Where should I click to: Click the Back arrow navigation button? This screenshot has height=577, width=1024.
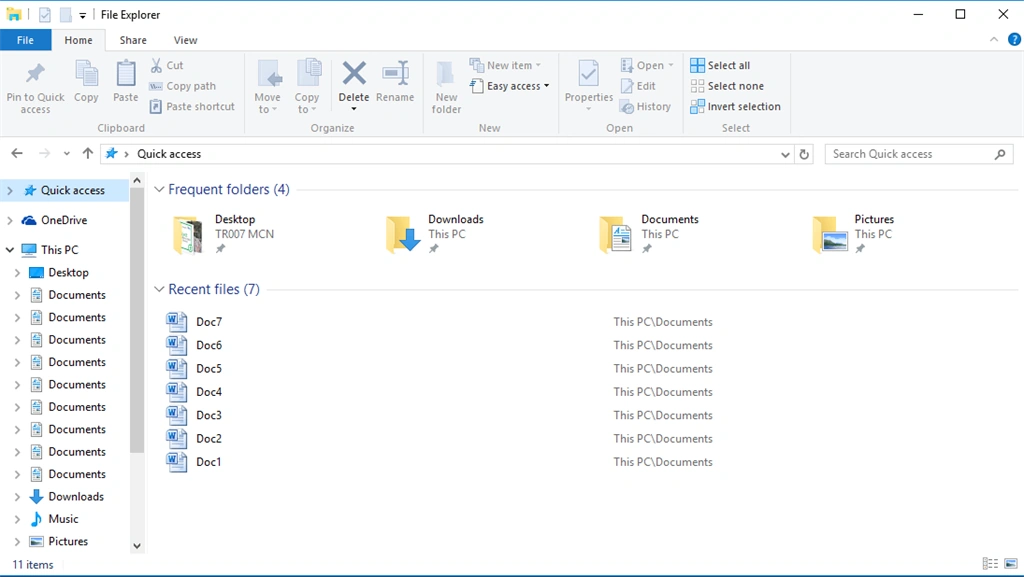pyautogui.click(x=17, y=153)
